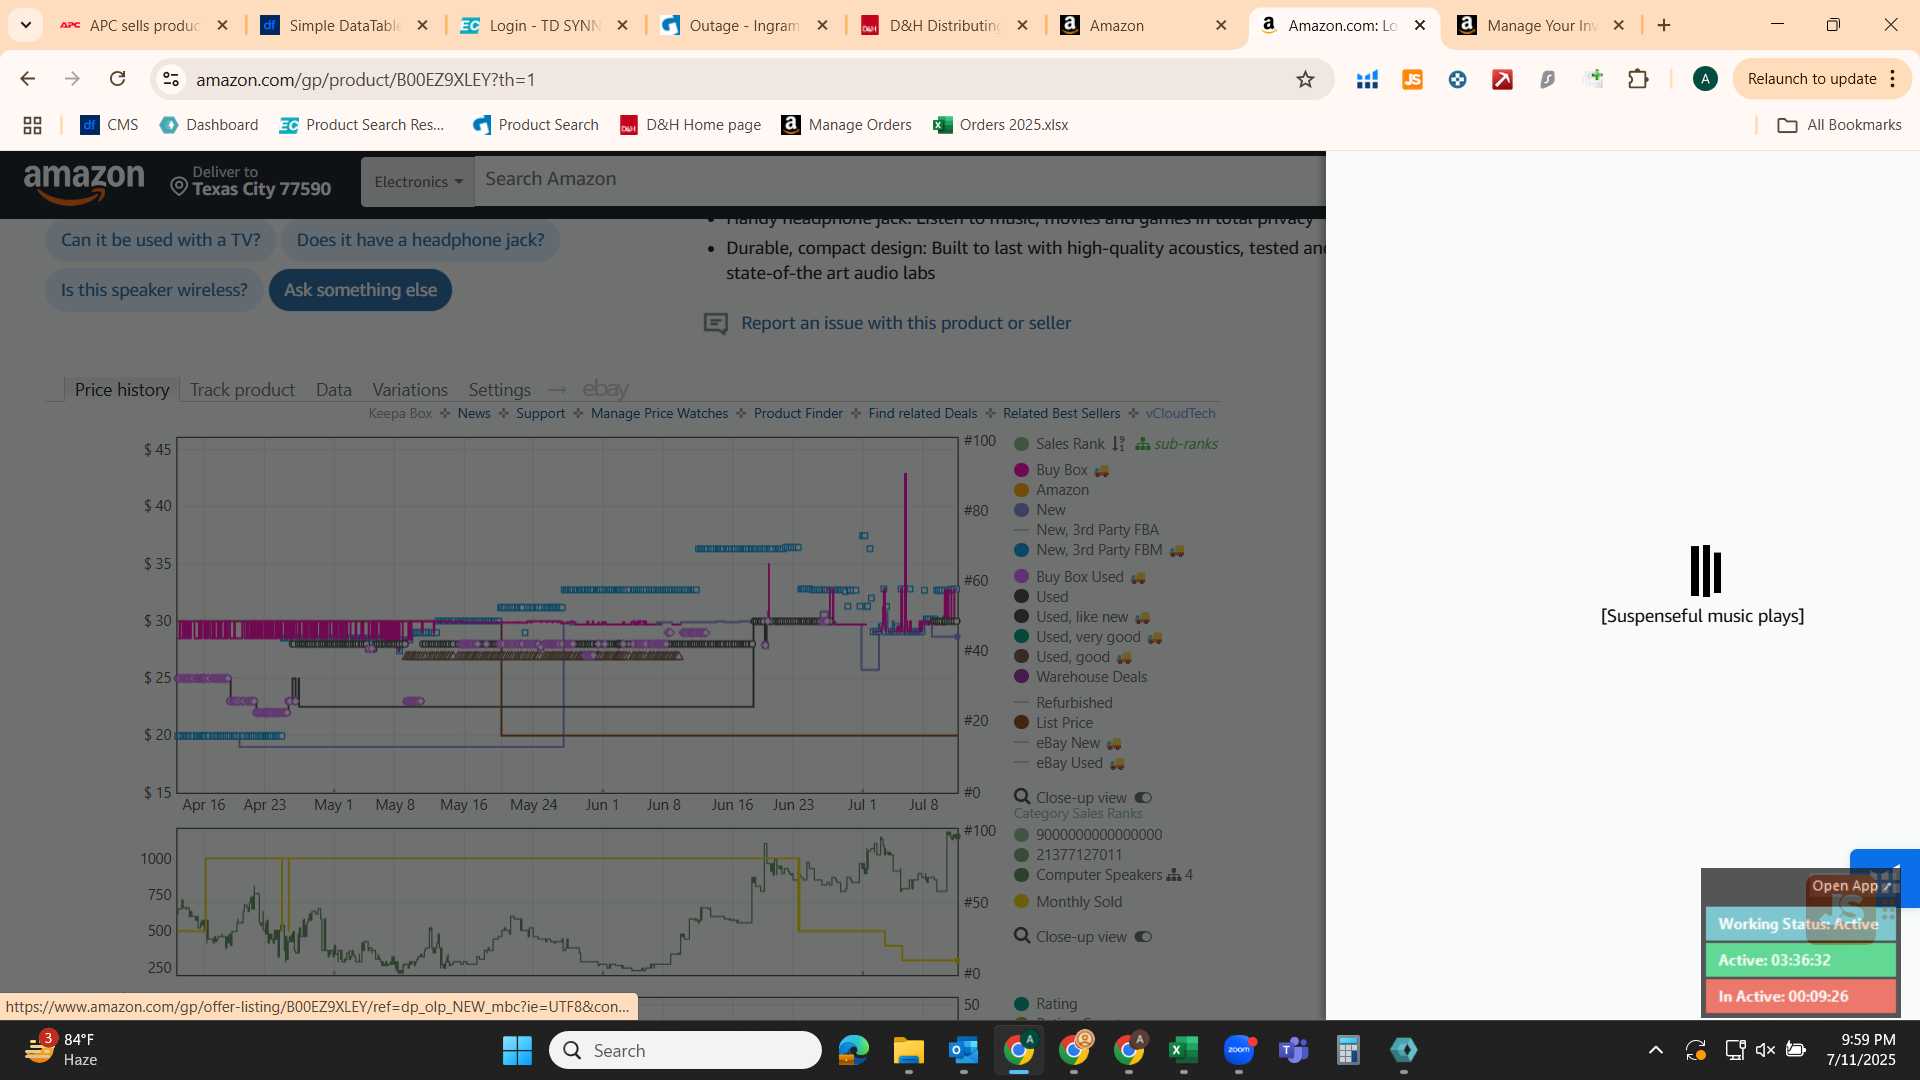This screenshot has height=1080, width=1920.
Task: Click the volume muted tray icon
Action: 1765,1050
